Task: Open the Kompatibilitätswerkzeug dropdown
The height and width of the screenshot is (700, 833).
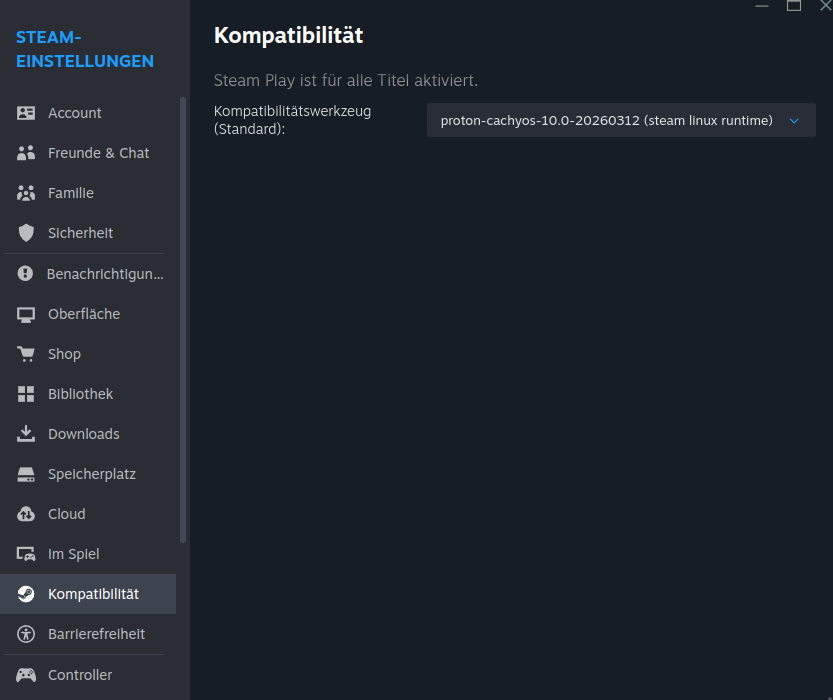Action: [621, 120]
